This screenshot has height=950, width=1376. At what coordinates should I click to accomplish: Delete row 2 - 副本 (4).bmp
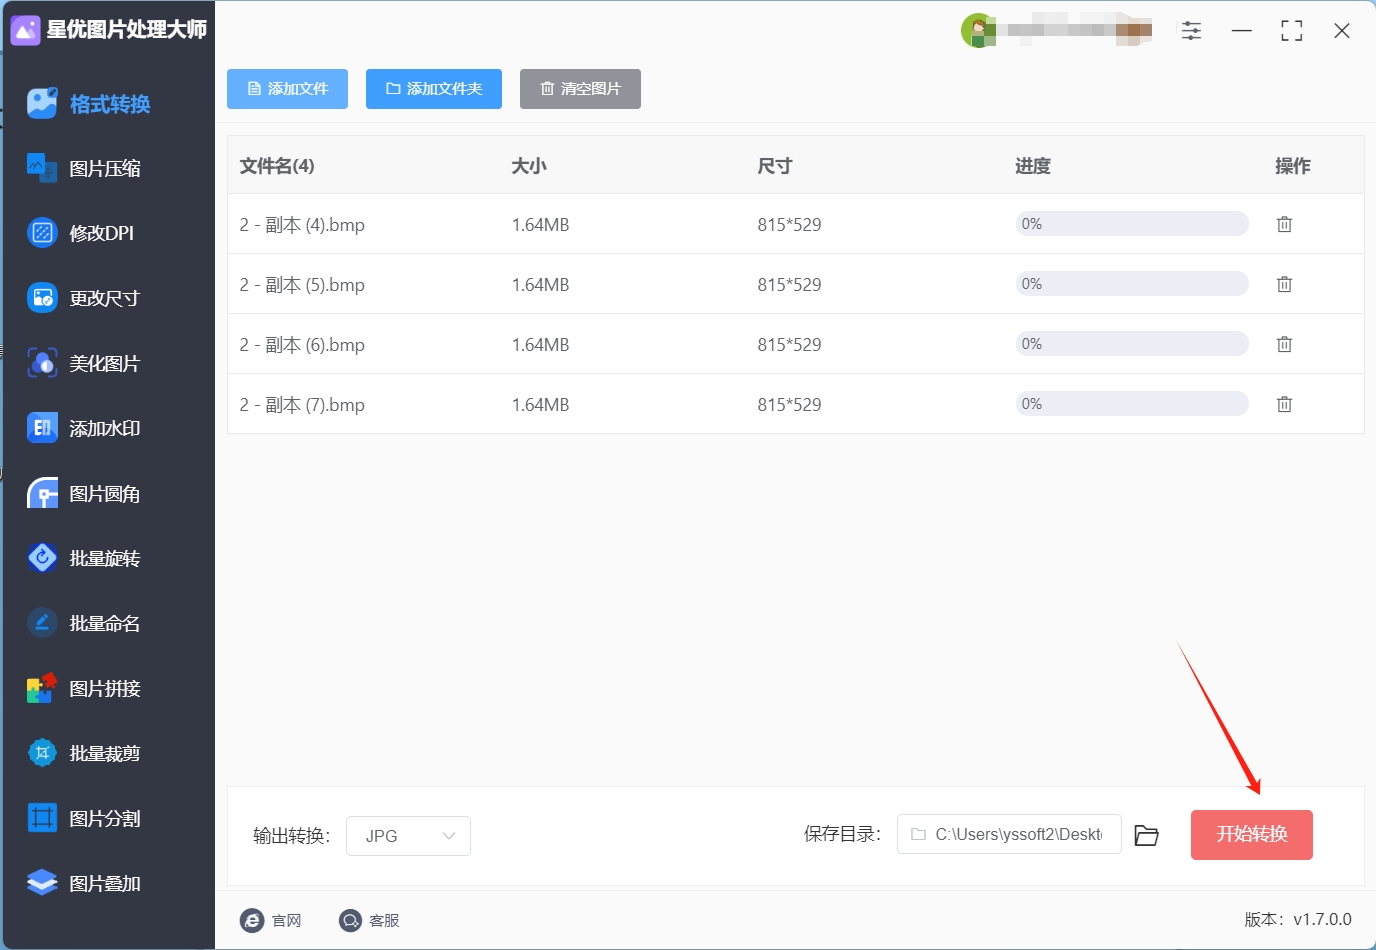pyautogui.click(x=1284, y=224)
